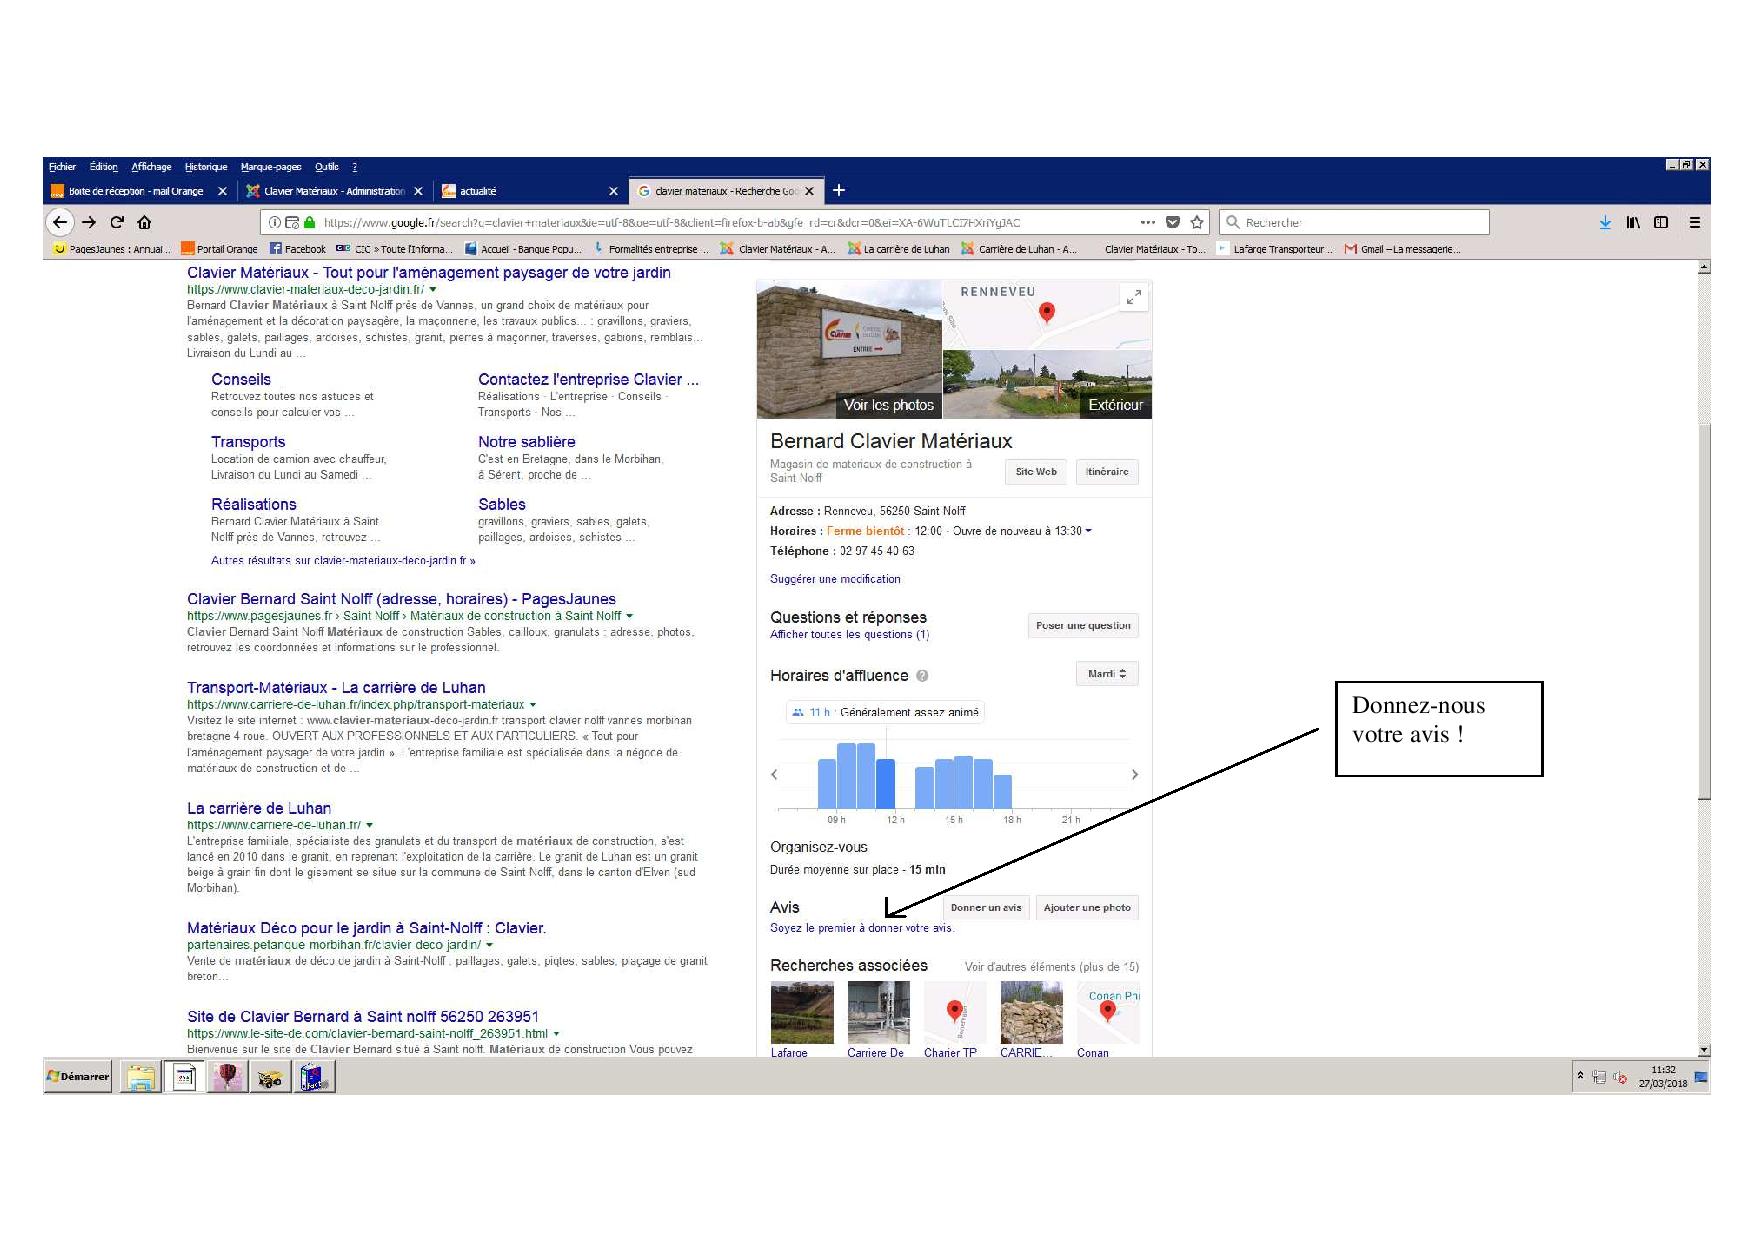
Task: Open Afficher toutes les questions link
Action: click(x=849, y=634)
